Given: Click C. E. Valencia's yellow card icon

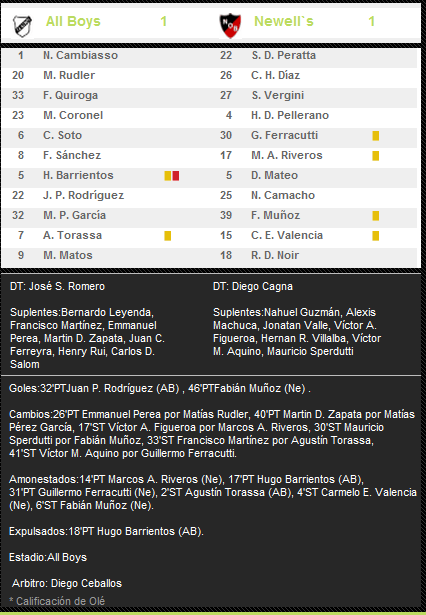Looking at the screenshot, I should [376, 236].
